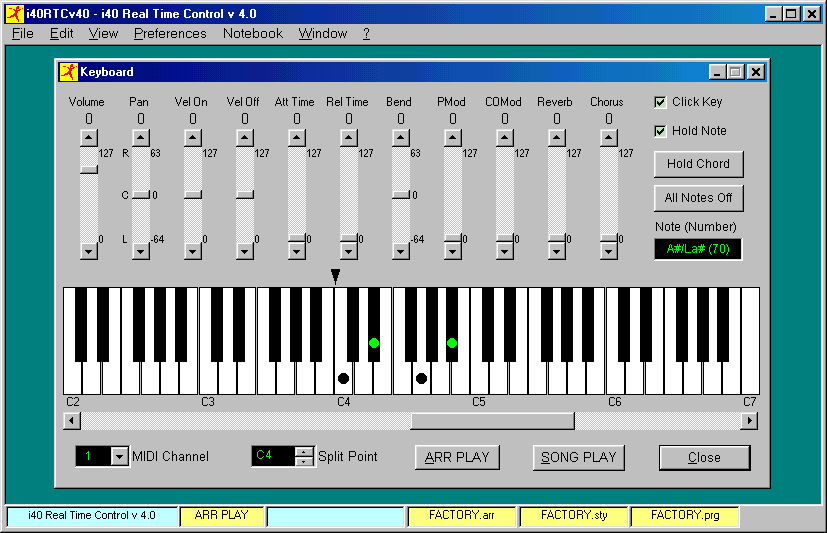
Task: Open the MIDI Channel dropdown
Action: point(120,457)
